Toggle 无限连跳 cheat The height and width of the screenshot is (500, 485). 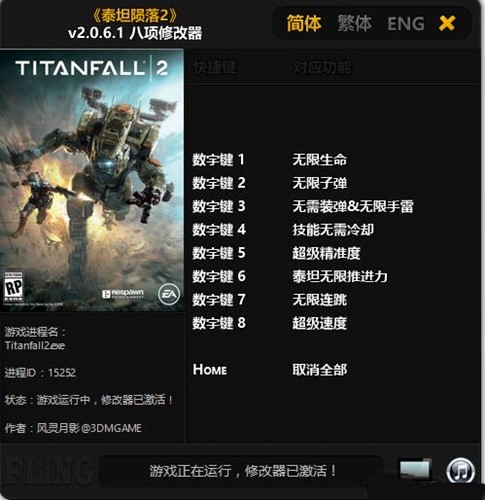[319, 300]
